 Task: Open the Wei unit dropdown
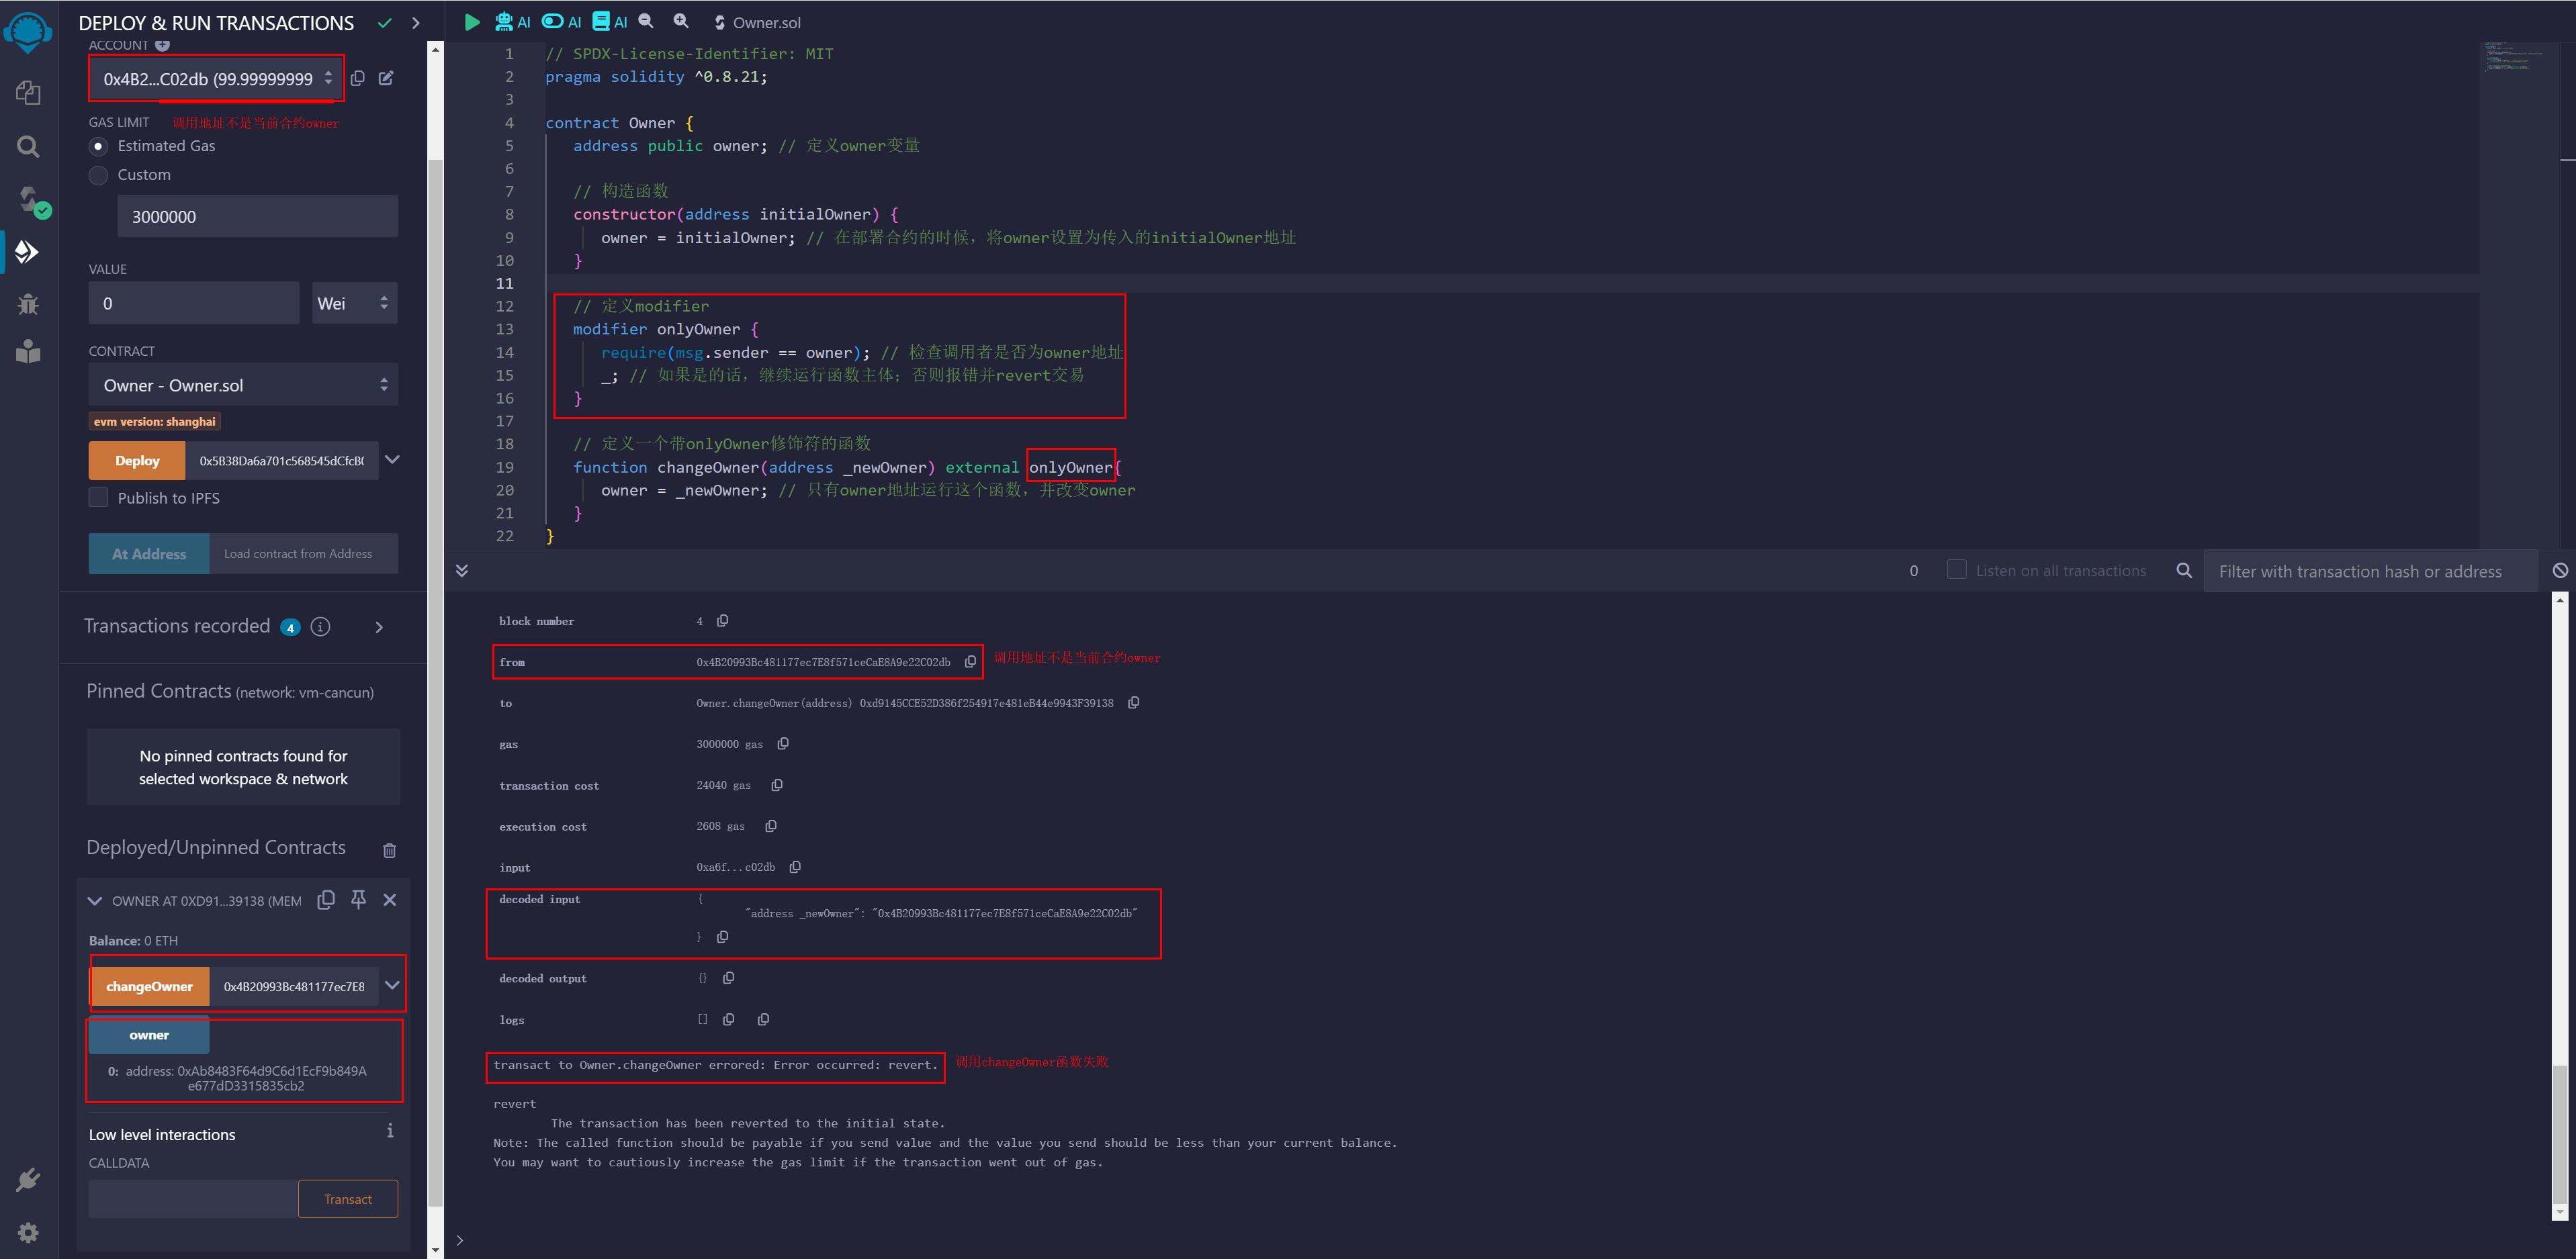(x=353, y=303)
